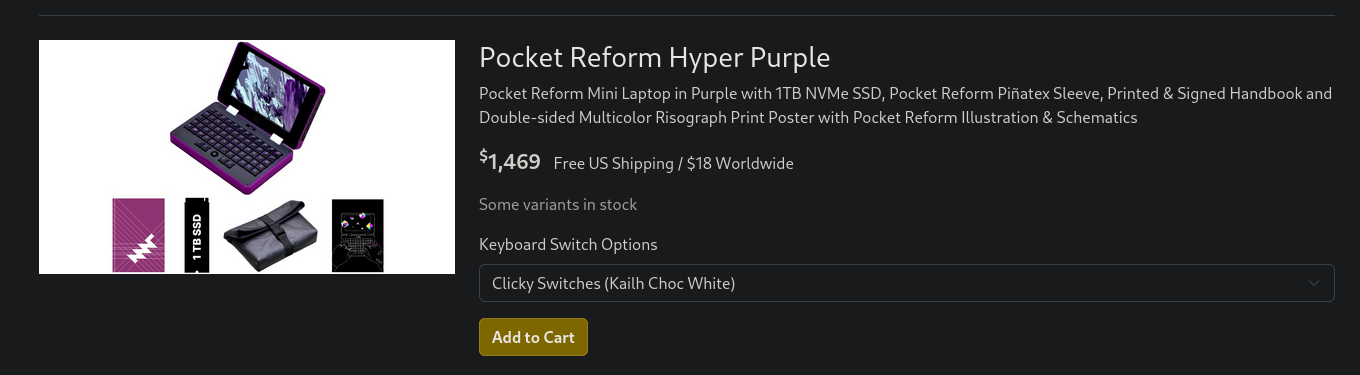1360x375 pixels.
Task: Click the purple handbook cover image
Action: [x=138, y=235]
